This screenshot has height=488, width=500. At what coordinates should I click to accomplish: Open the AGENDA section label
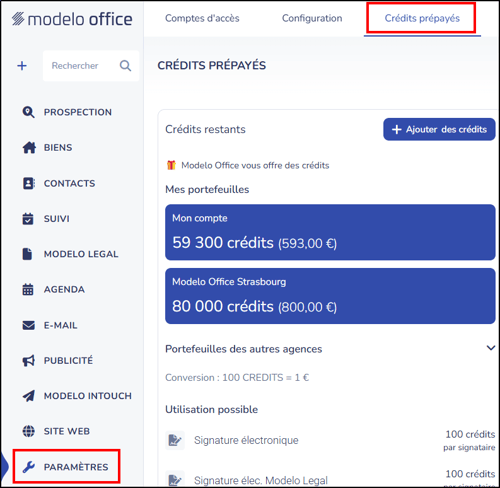pos(64,289)
